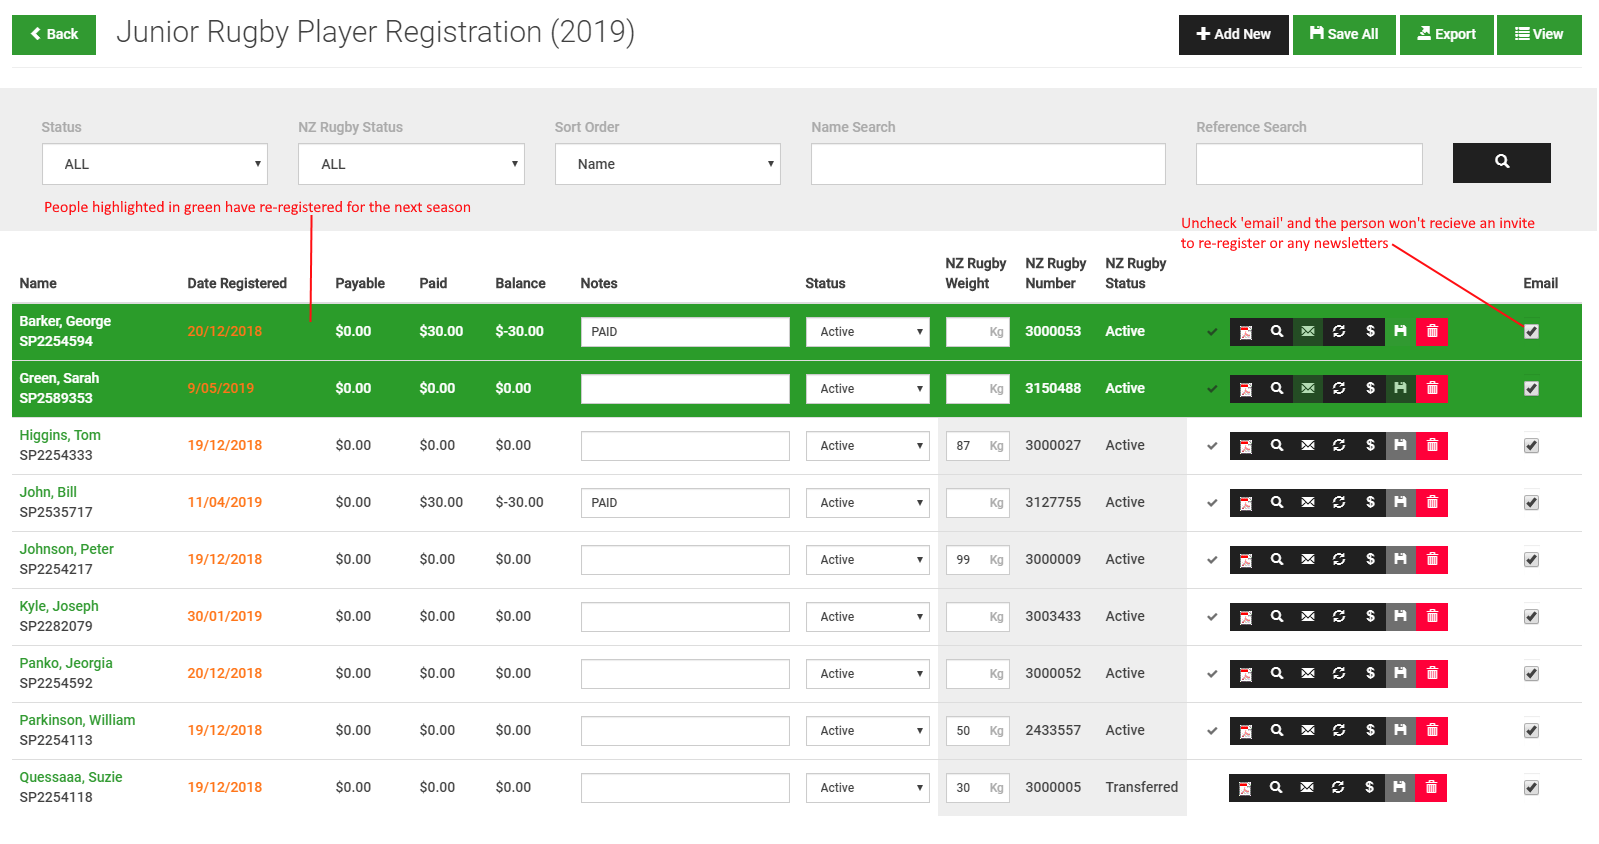This screenshot has width=1599, height=844.
Task: Click the Add New button
Action: [x=1233, y=34]
